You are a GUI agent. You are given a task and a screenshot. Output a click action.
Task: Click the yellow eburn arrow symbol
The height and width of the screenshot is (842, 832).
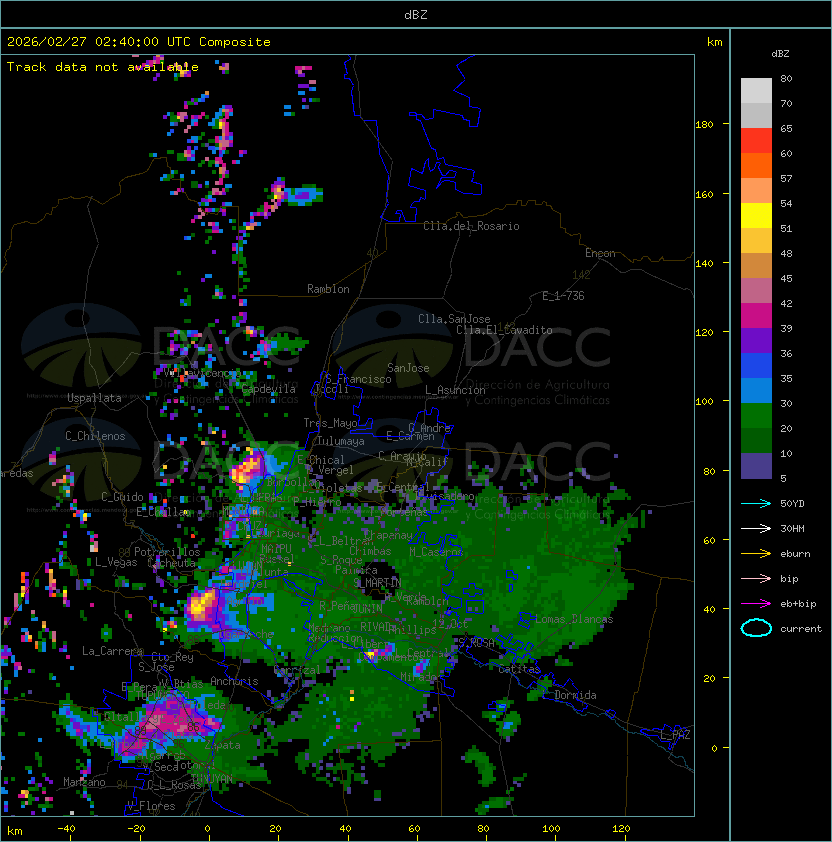pos(756,554)
